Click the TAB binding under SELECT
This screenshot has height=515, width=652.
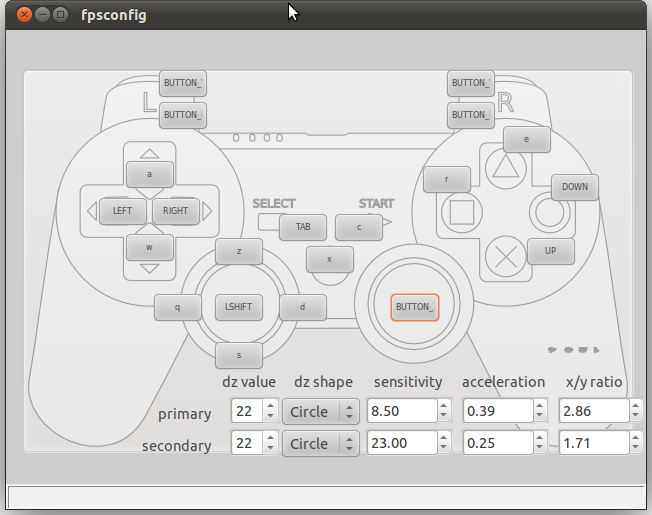click(x=303, y=227)
